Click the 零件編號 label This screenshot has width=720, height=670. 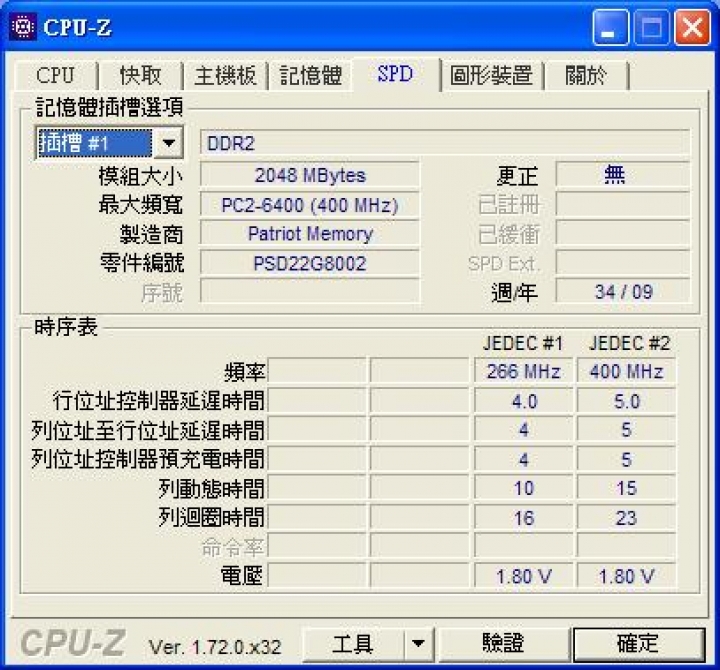142,264
